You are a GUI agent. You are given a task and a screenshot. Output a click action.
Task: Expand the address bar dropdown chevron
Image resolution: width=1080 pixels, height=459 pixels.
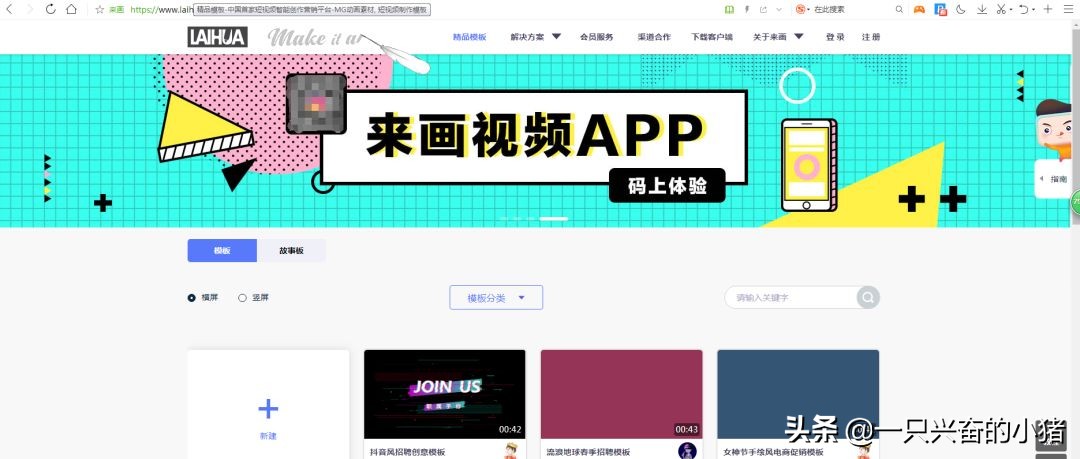point(779,9)
